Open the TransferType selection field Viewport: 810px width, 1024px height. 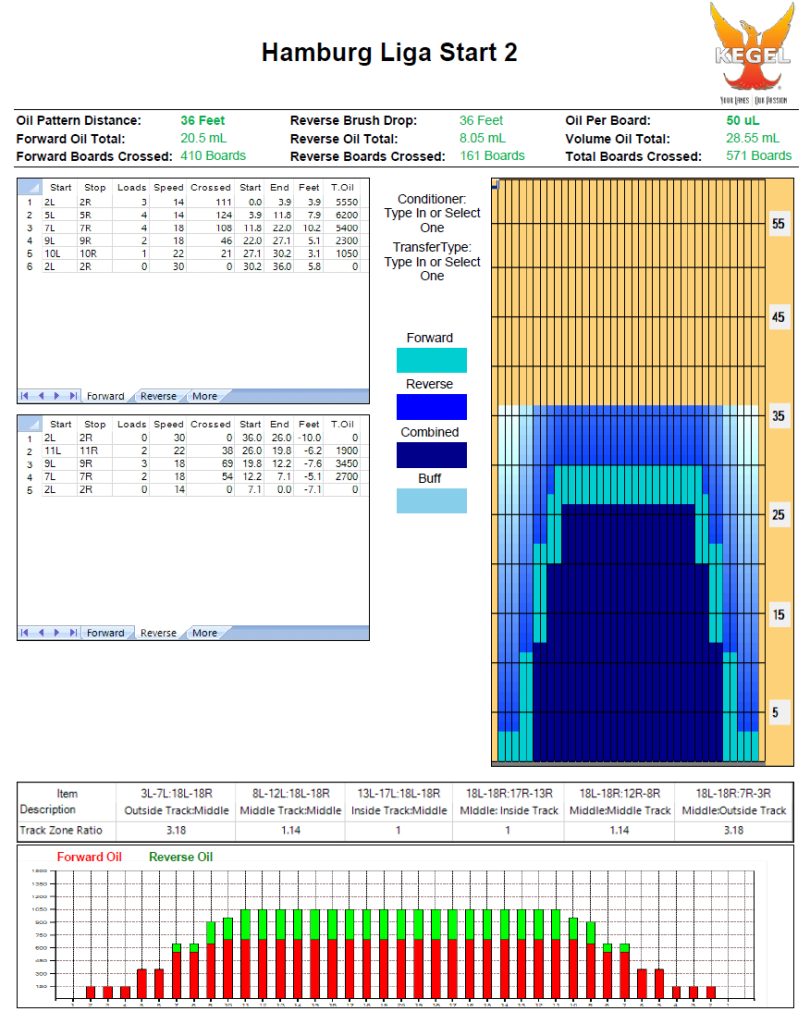tap(432, 269)
